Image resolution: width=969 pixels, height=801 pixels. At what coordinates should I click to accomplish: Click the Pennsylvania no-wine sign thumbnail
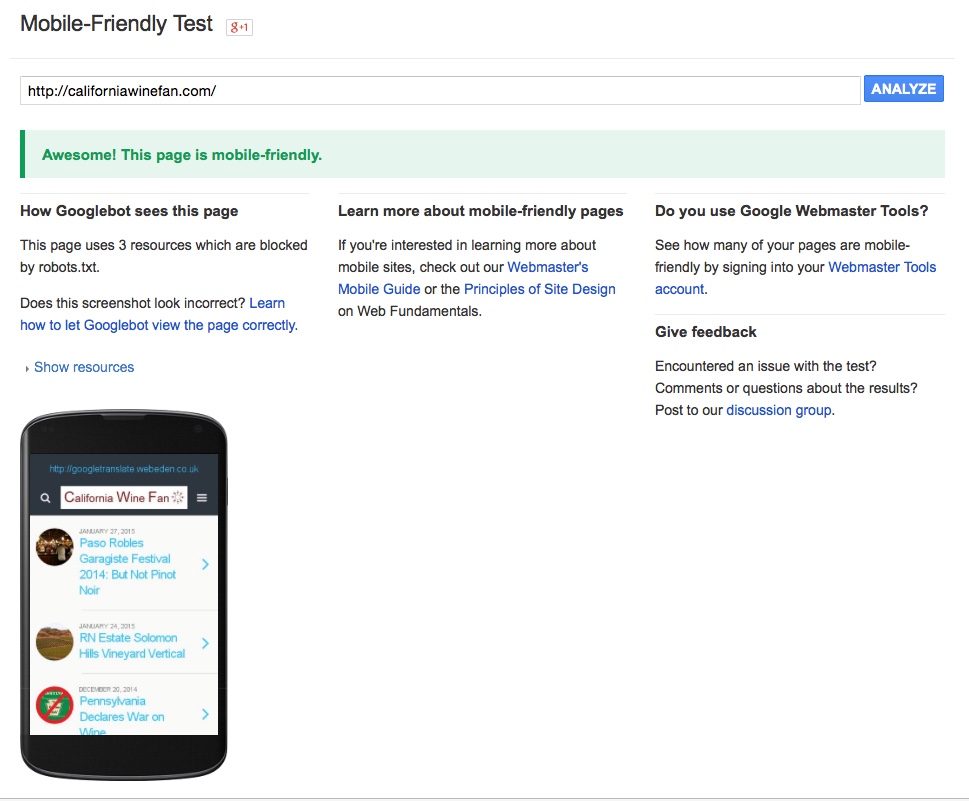tap(54, 705)
